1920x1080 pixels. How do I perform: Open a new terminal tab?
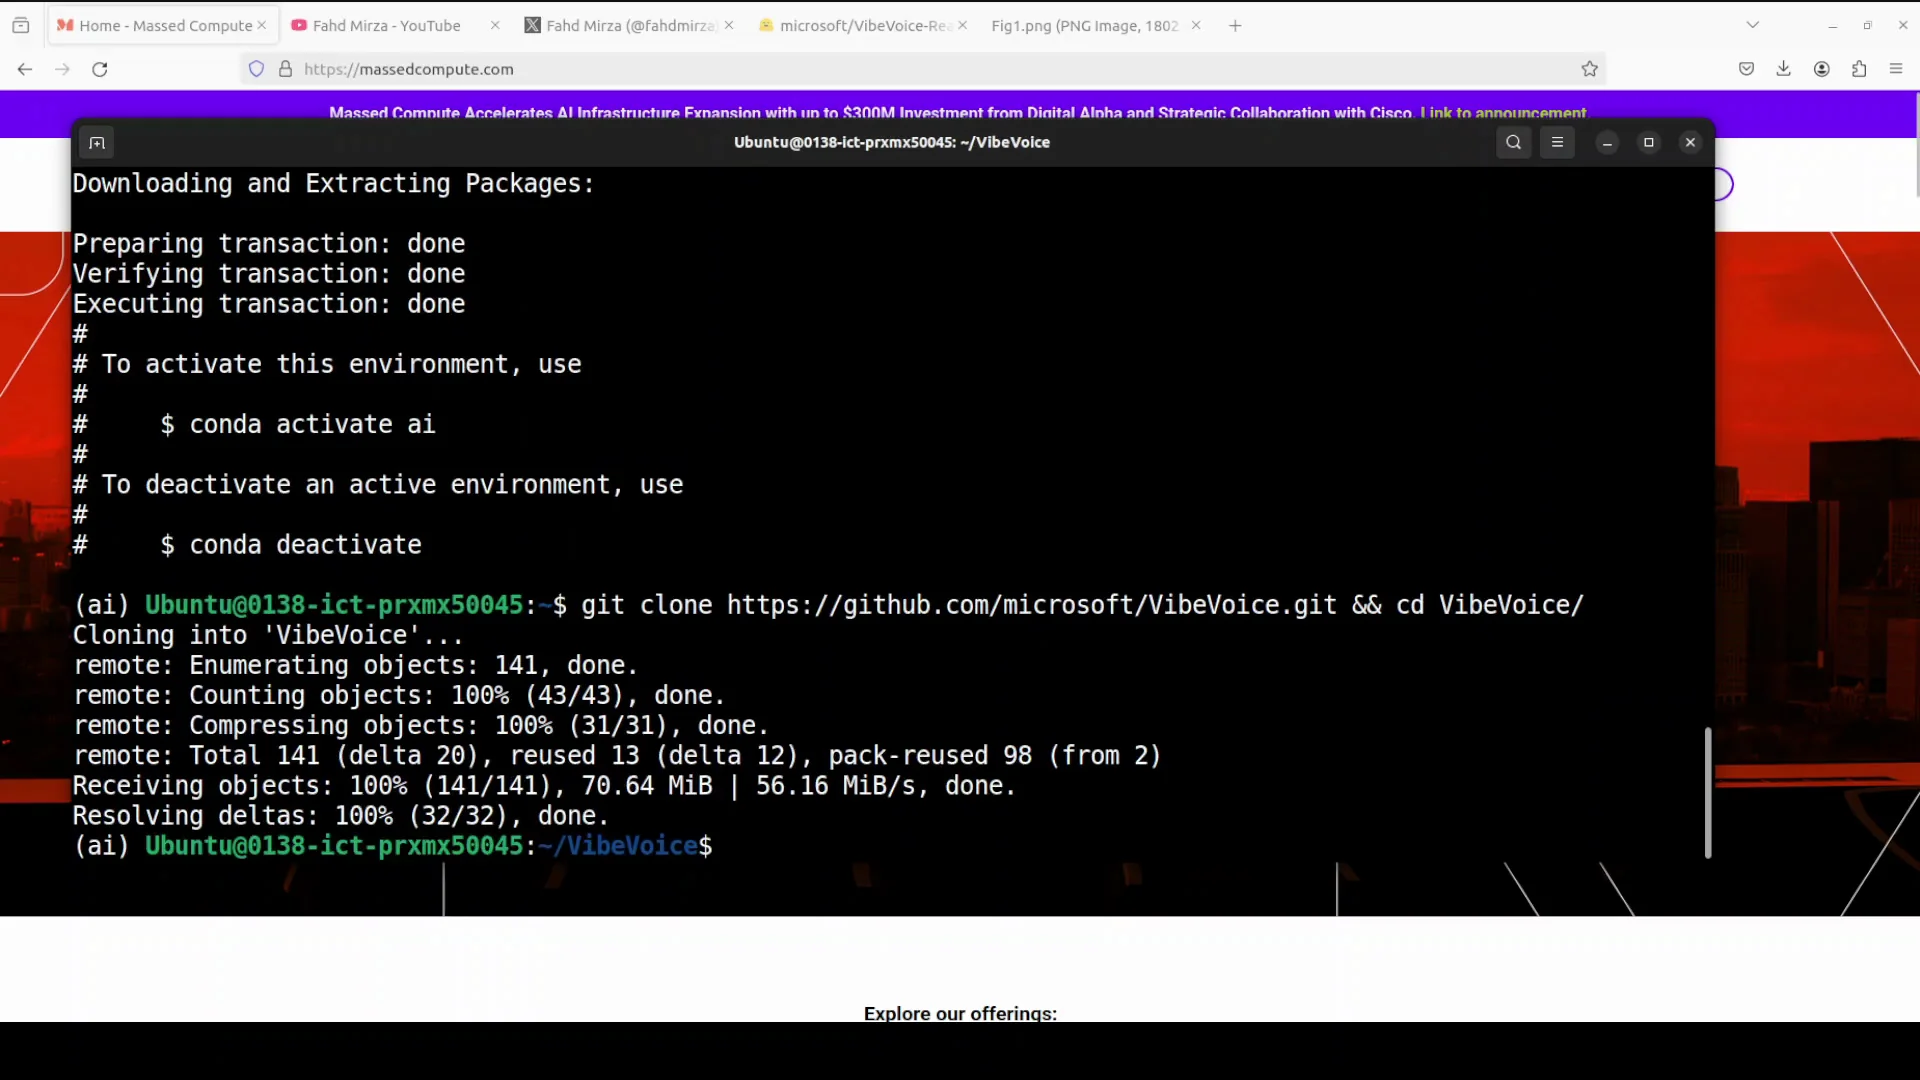[x=97, y=142]
